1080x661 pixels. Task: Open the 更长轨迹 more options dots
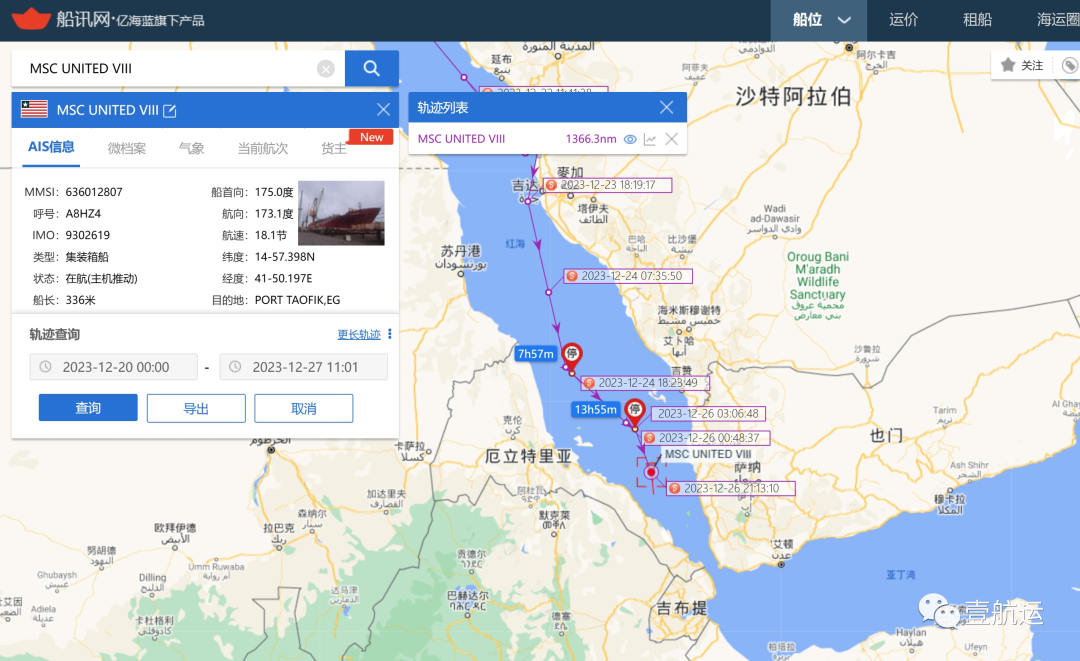coord(390,334)
